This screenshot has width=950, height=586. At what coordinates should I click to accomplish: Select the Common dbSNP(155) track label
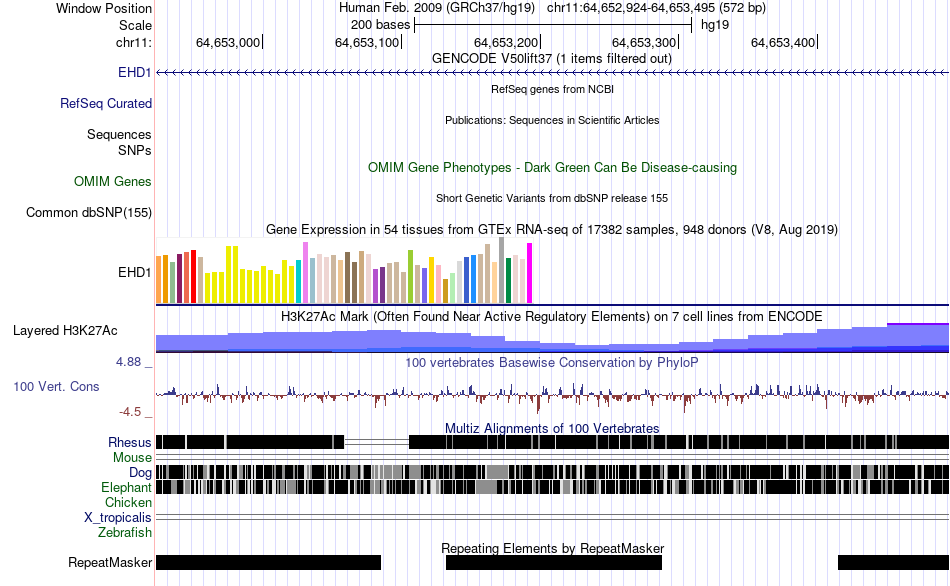pyautogui.click(x=89, y=213)
